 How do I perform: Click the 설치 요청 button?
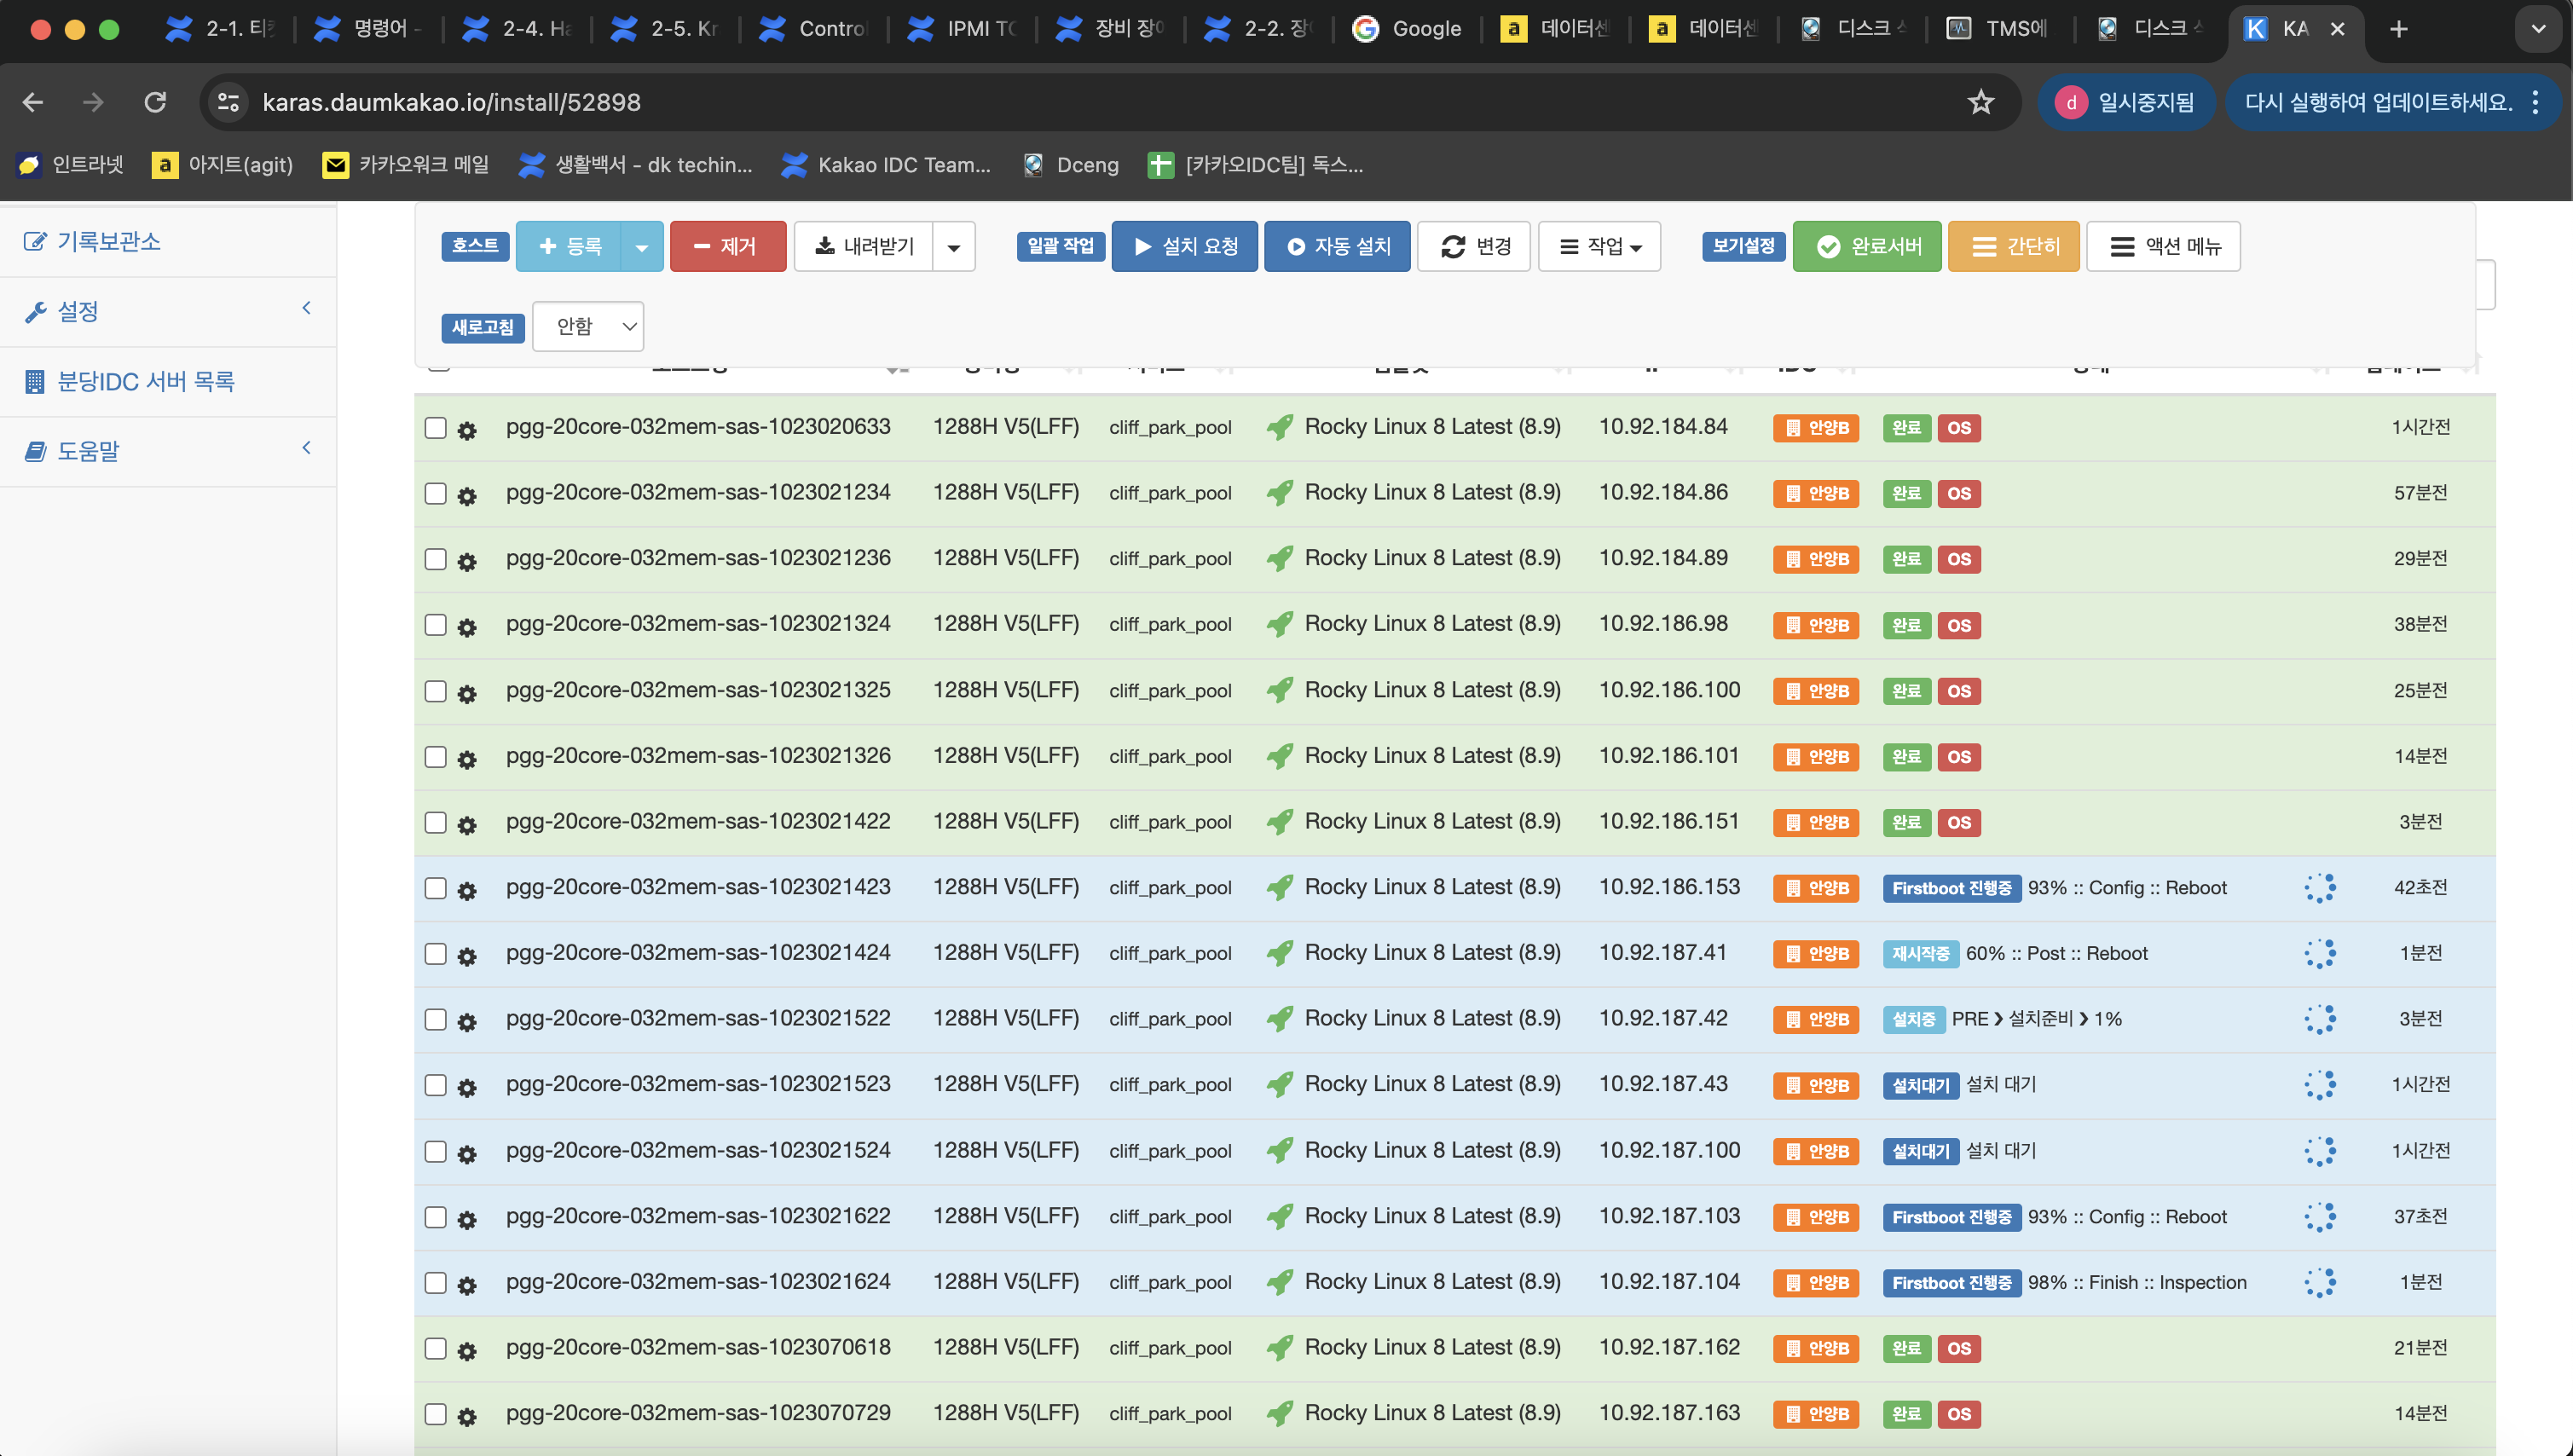(x=1185, y=246)
